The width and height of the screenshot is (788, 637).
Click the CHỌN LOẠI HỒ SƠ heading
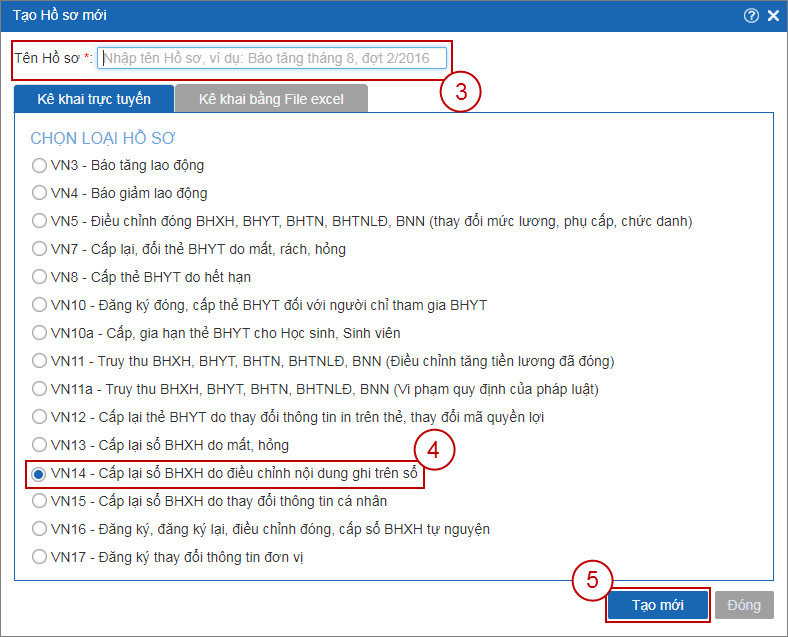pos(103,138)
